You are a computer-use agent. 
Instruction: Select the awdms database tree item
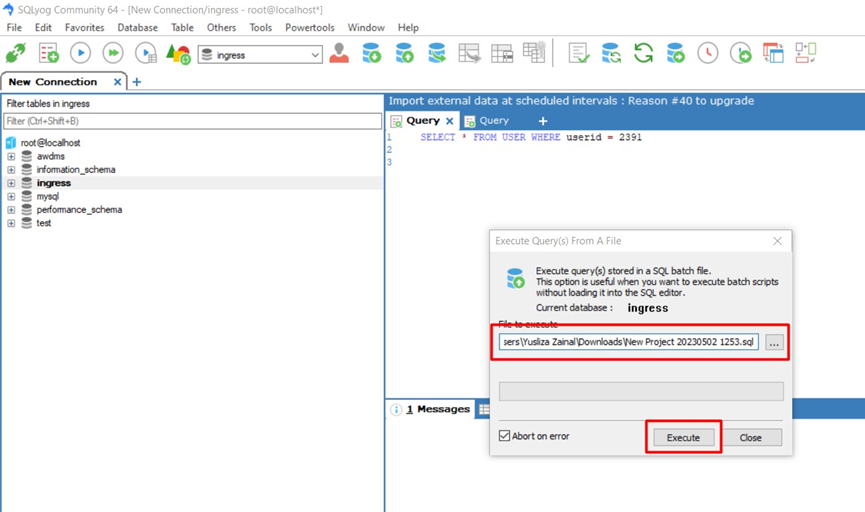click(50, 156)
